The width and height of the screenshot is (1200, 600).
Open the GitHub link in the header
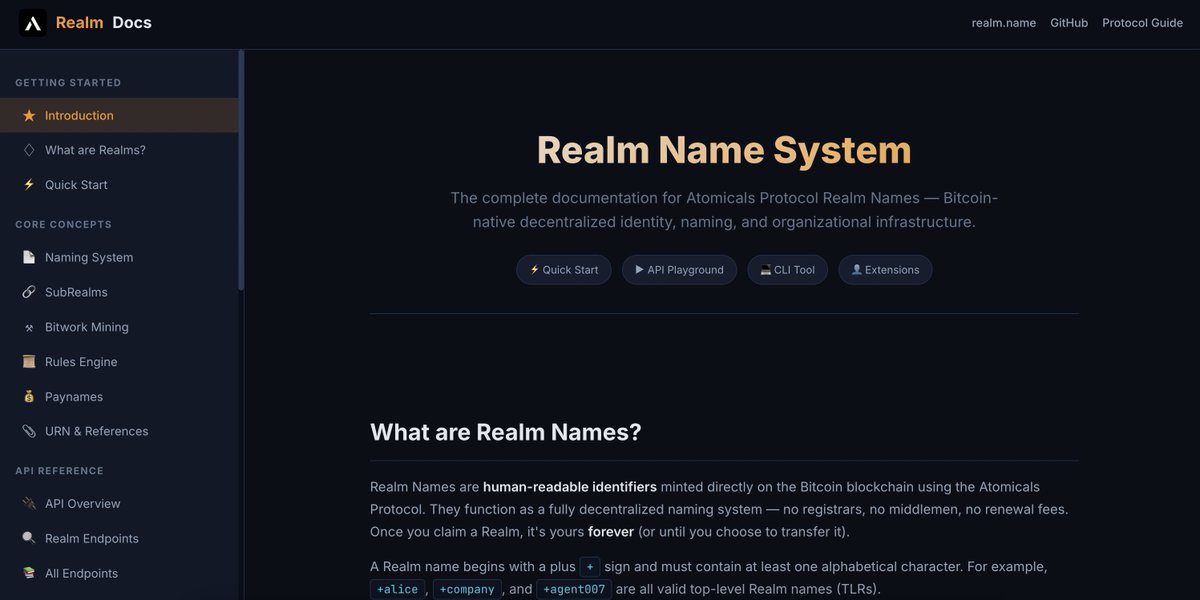pos(1069,22)
